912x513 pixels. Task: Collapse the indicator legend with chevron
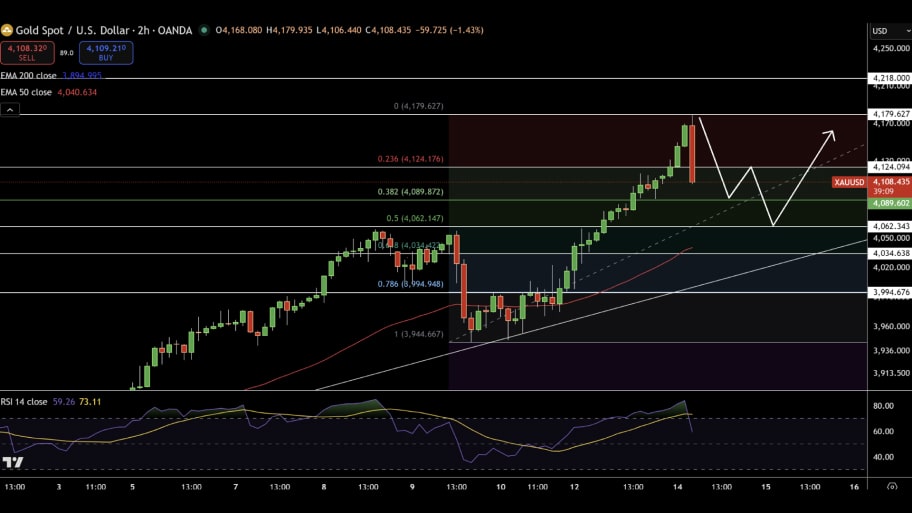[x=9, y=109]
